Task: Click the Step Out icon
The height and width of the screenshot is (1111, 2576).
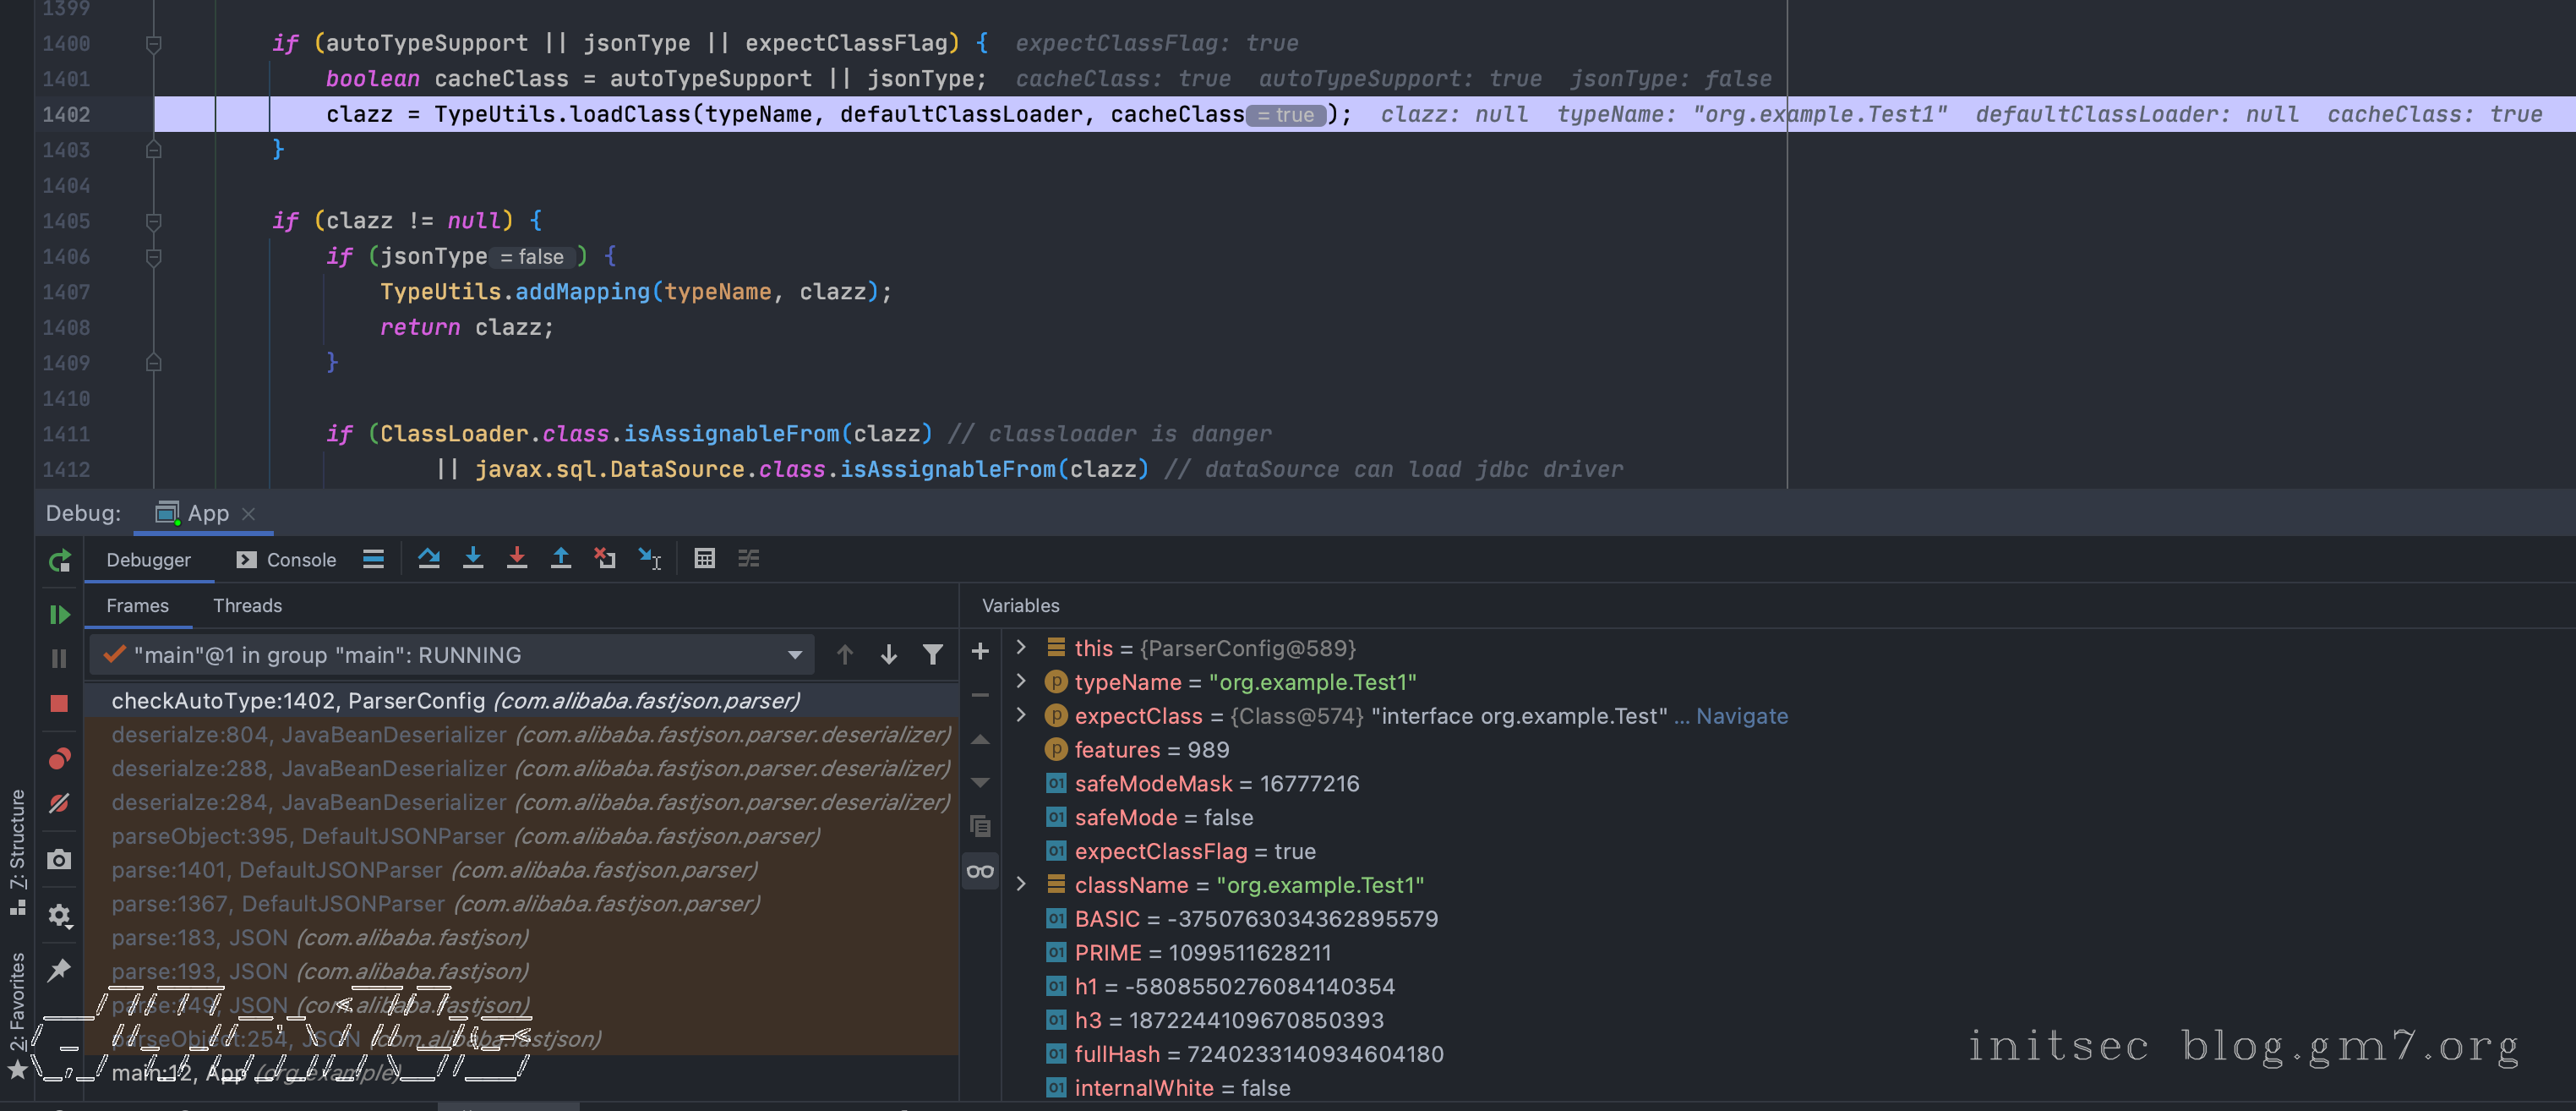Action: (x=561, y=558)
